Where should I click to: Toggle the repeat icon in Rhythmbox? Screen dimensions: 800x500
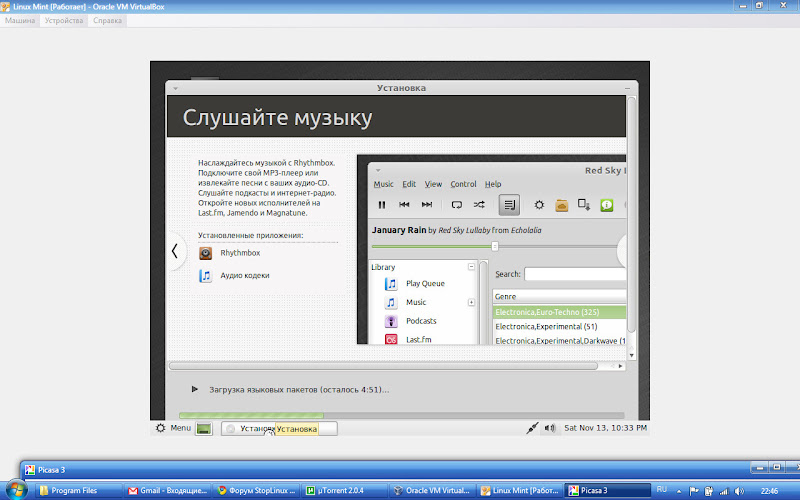[457, 205]
